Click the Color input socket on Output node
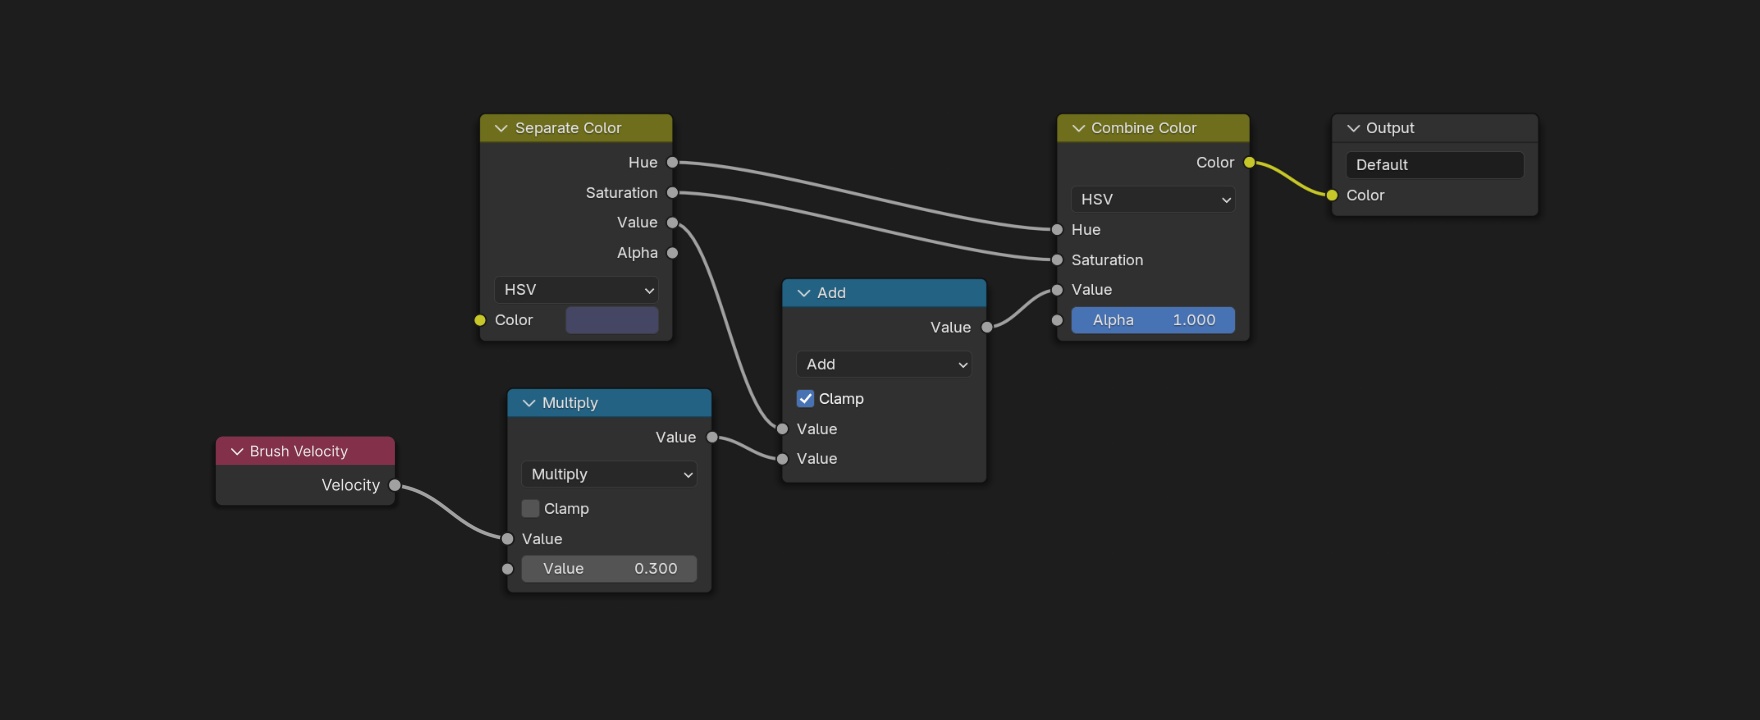 (1332, 195)
